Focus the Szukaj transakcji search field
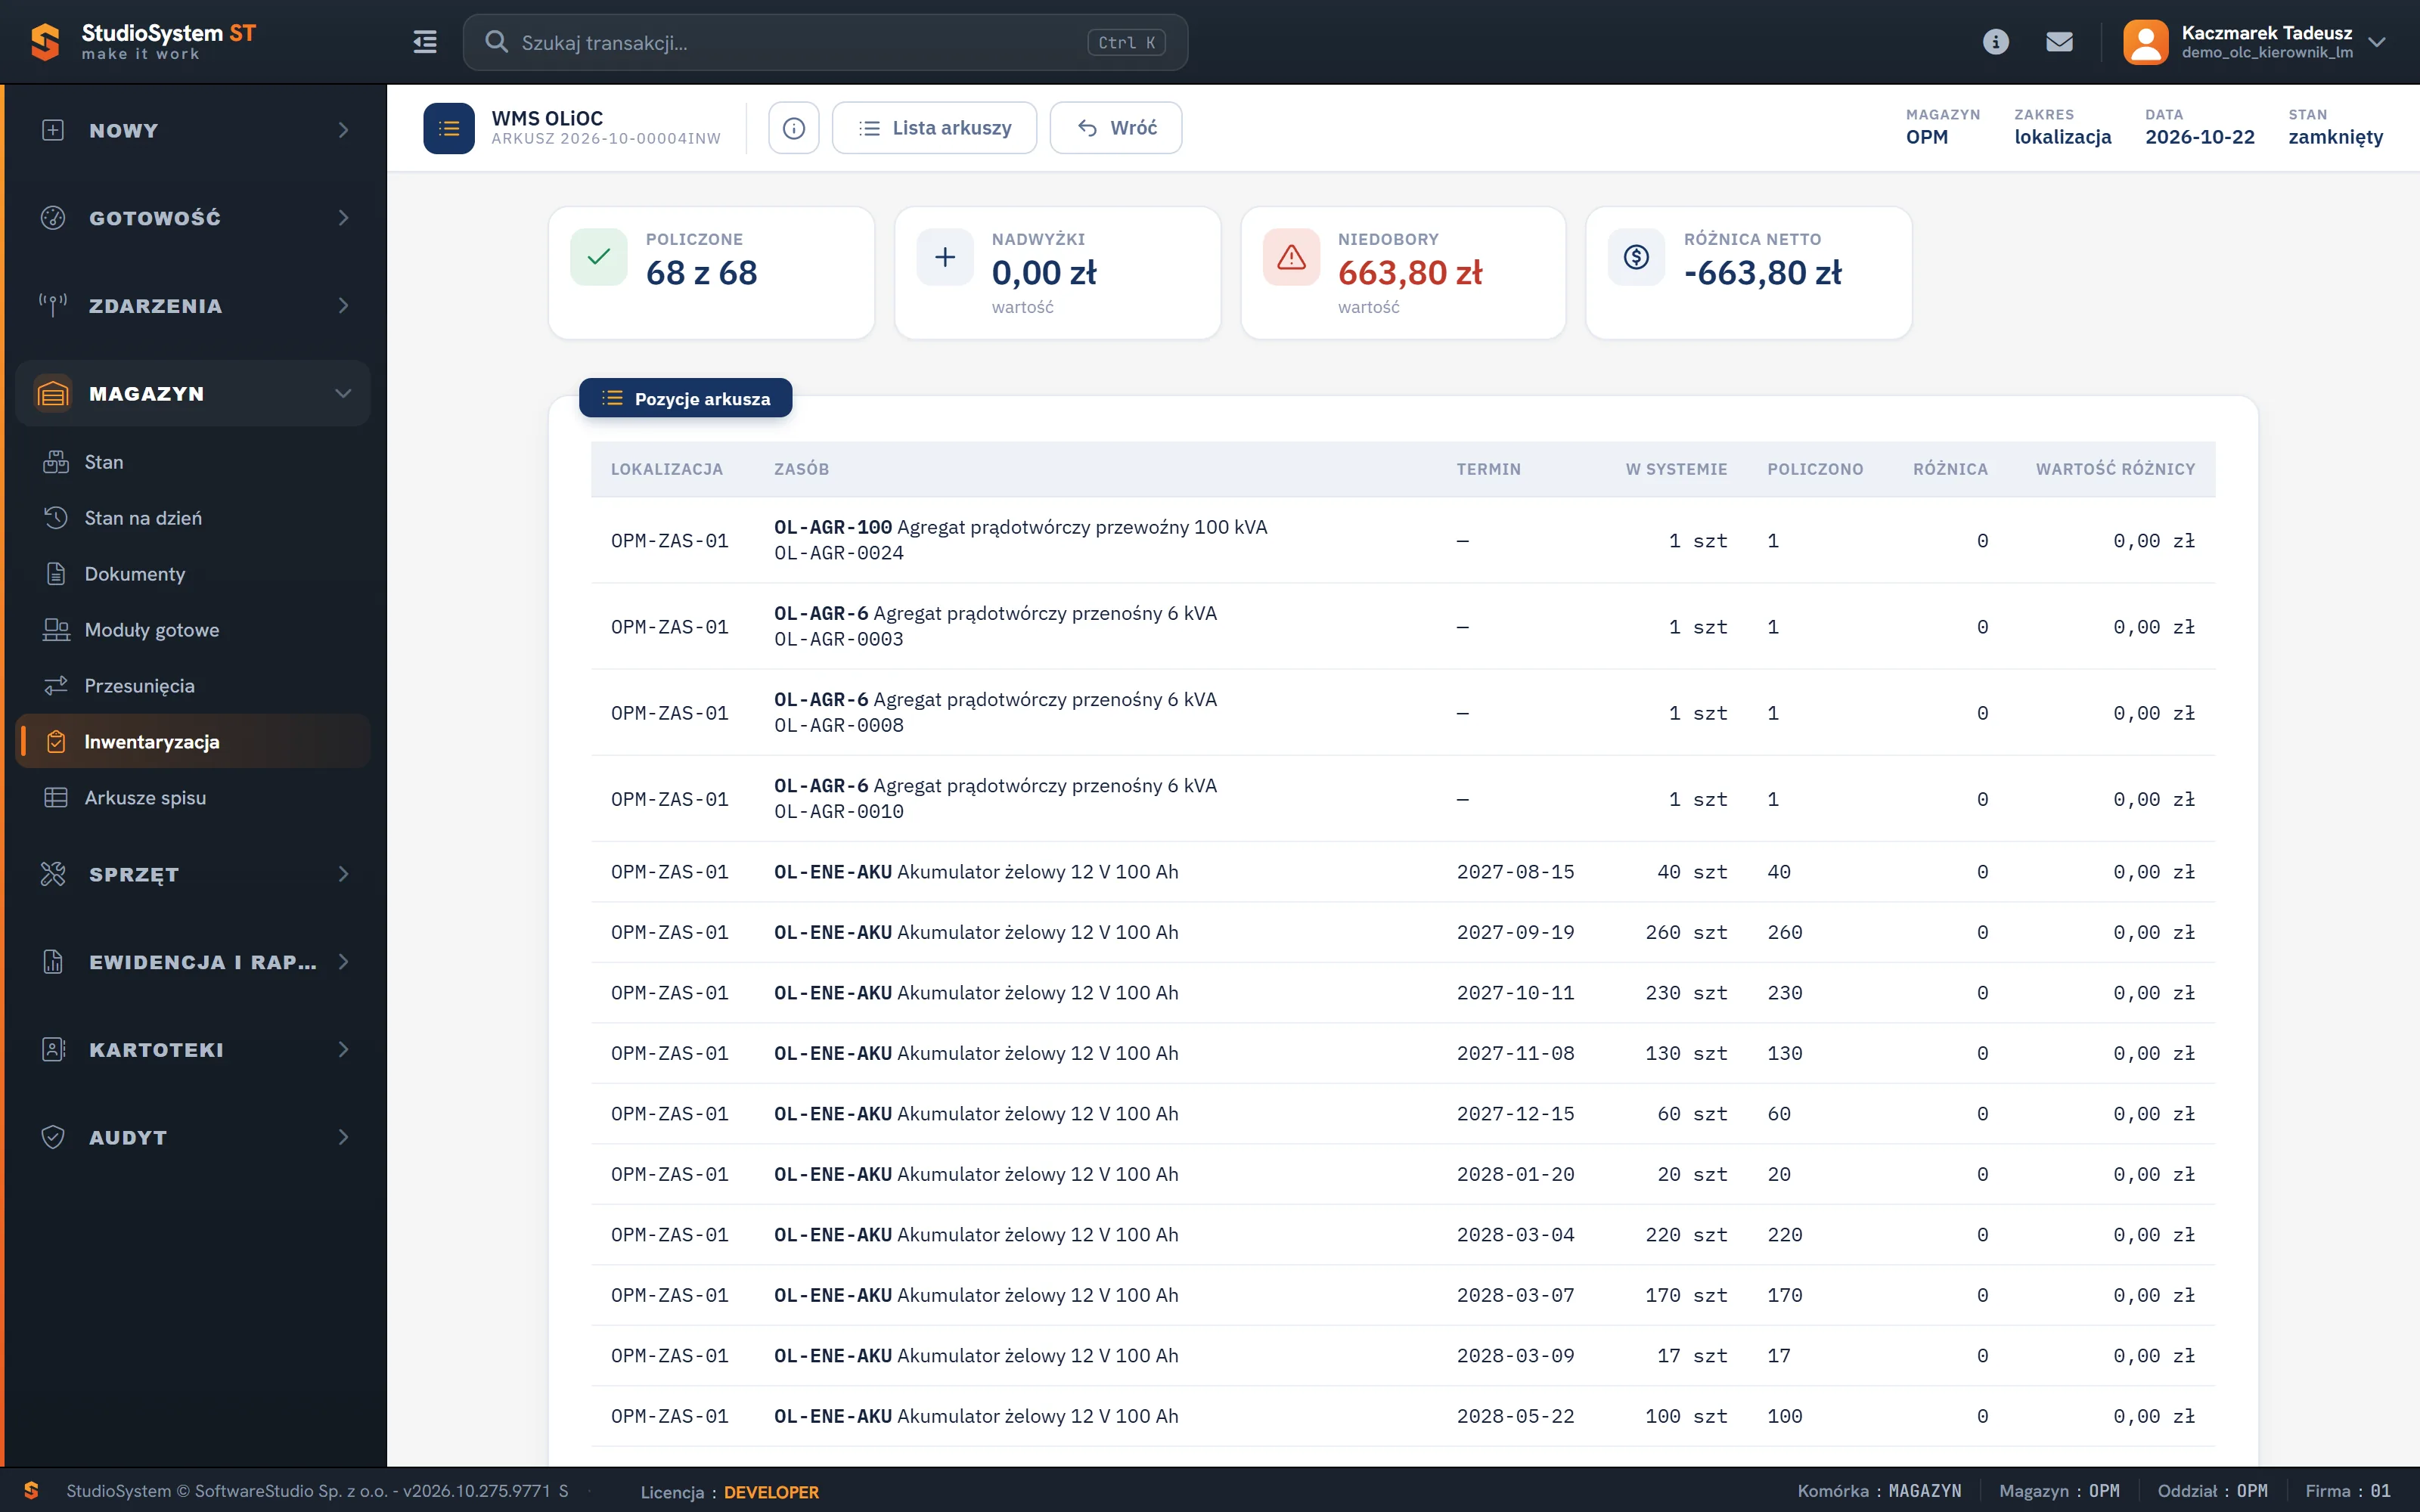This screenshot has width=2420, height=1512. tap(825, 42)
